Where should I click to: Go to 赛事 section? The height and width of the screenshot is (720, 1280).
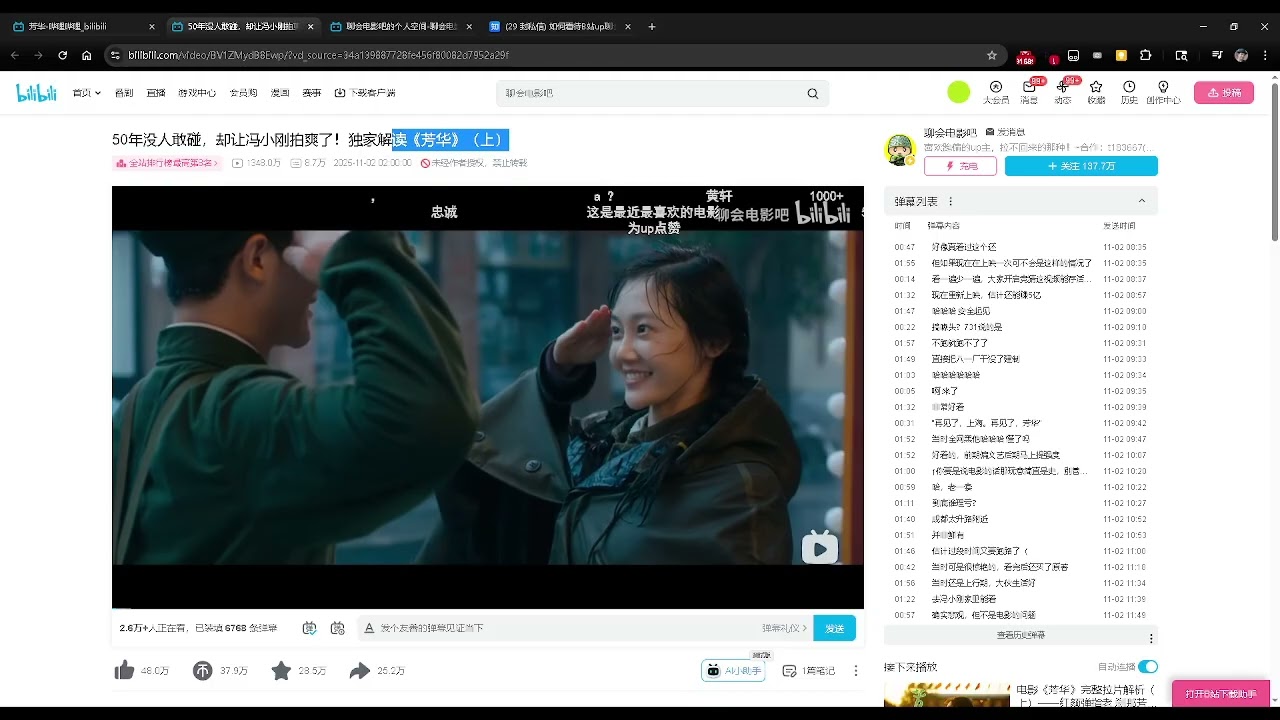(312, 93)
